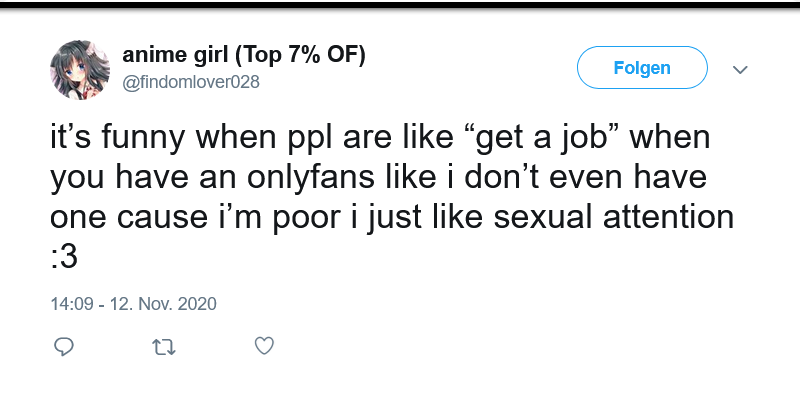Open the tweet permalink via the 14:09 timestamp
The image size is (800, 395).
coord(72,304)
